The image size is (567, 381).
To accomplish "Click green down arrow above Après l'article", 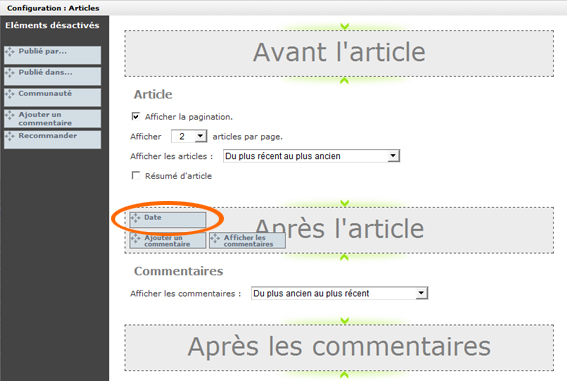I will coord(345,203).
